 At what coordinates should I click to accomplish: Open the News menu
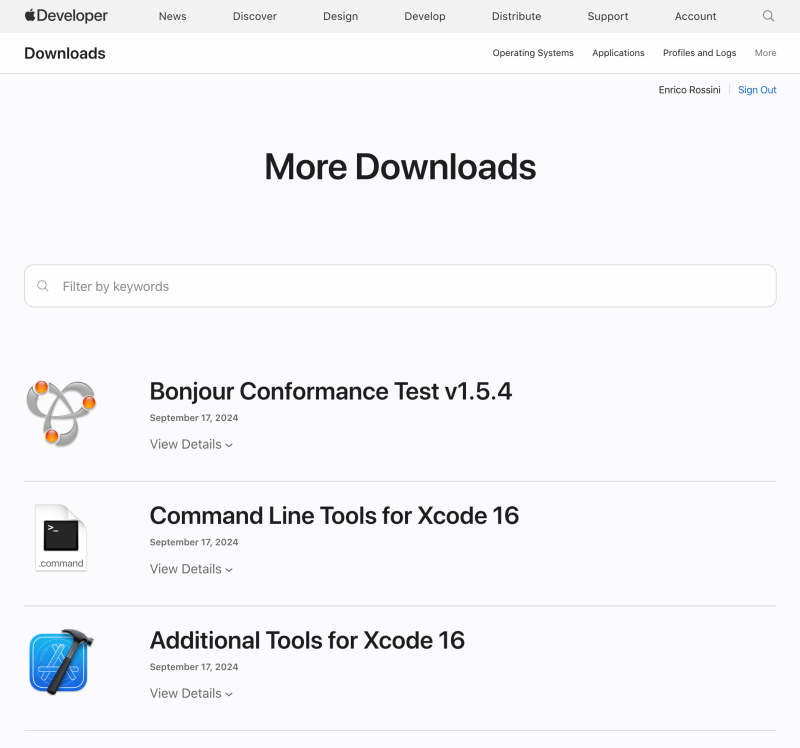click(172, 16)
